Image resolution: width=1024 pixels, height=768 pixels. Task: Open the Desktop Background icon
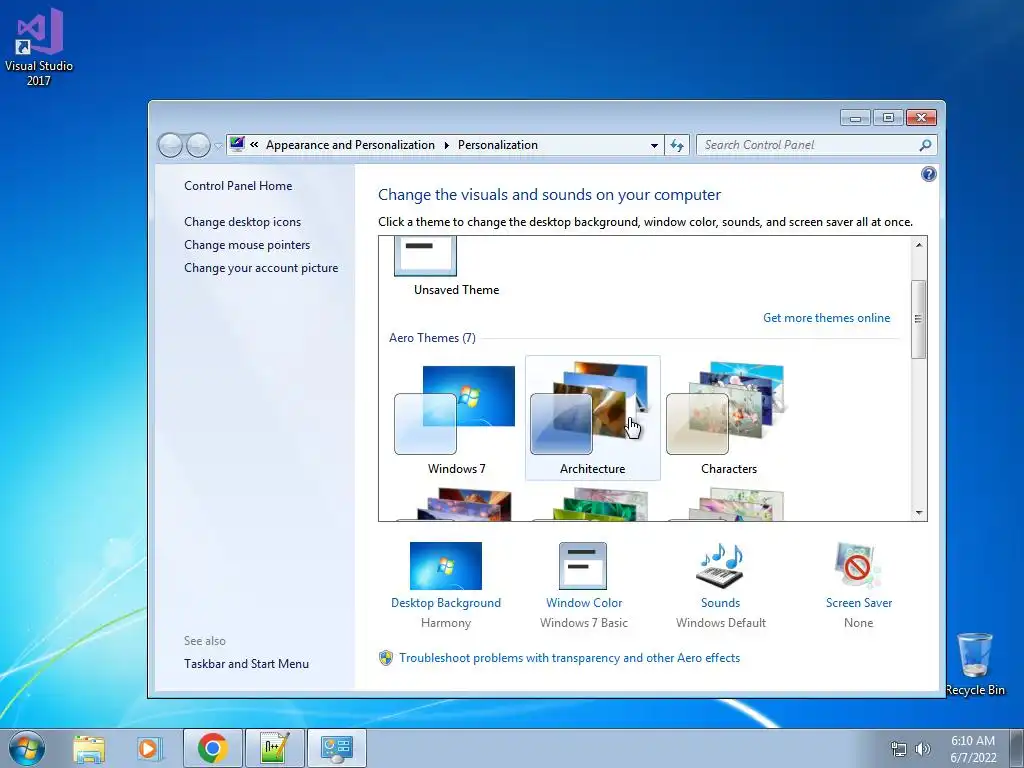click(x=445, y=566)
